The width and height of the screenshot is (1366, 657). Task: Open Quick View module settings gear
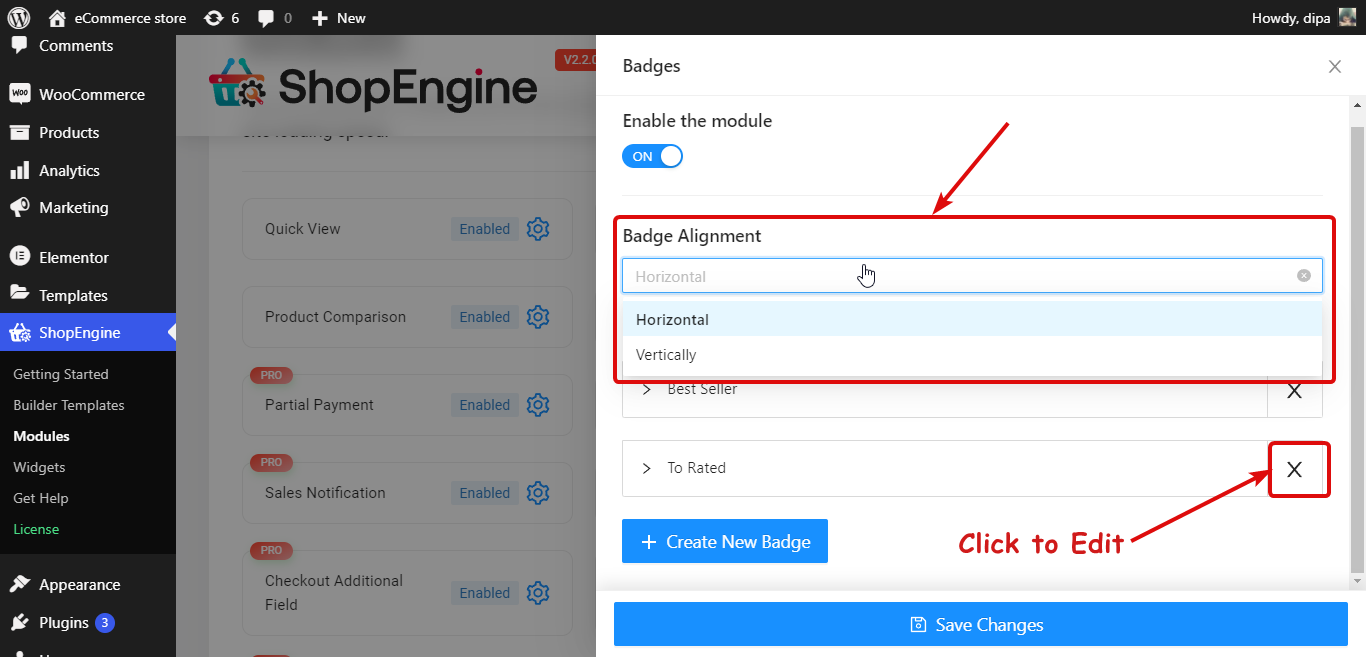pyautogui.click(x=538, y=229)
